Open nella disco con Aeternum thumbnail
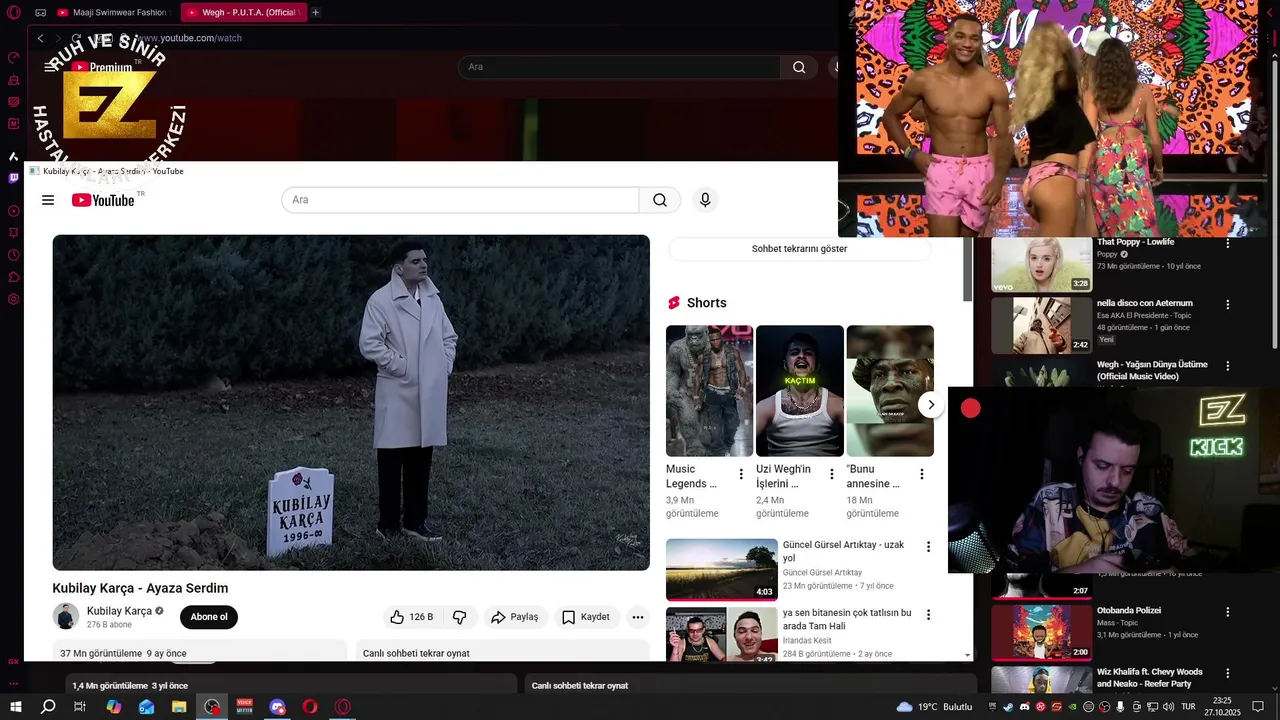This screenshot has width=1280, height=720. [x=1042, y=326]
